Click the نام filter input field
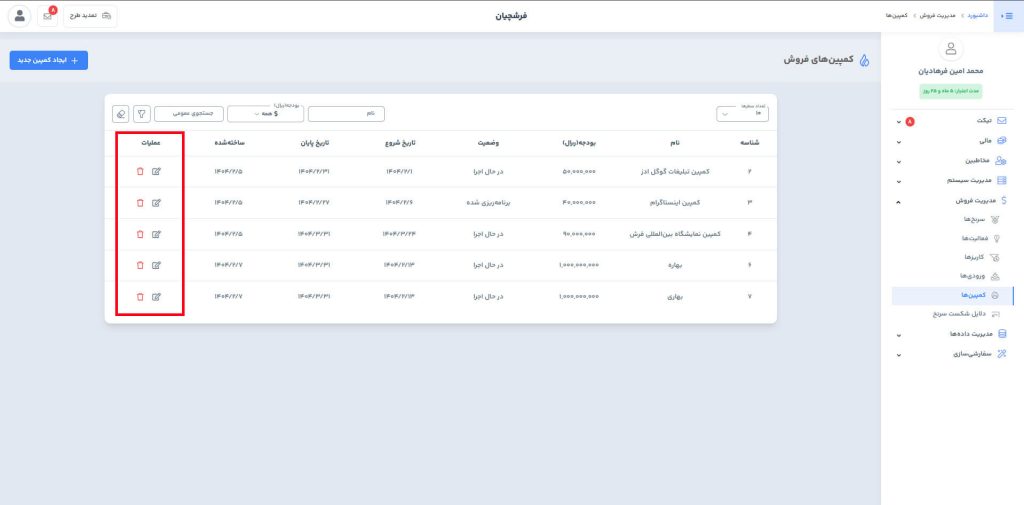The image size is (1024, 505). [346, 114]
